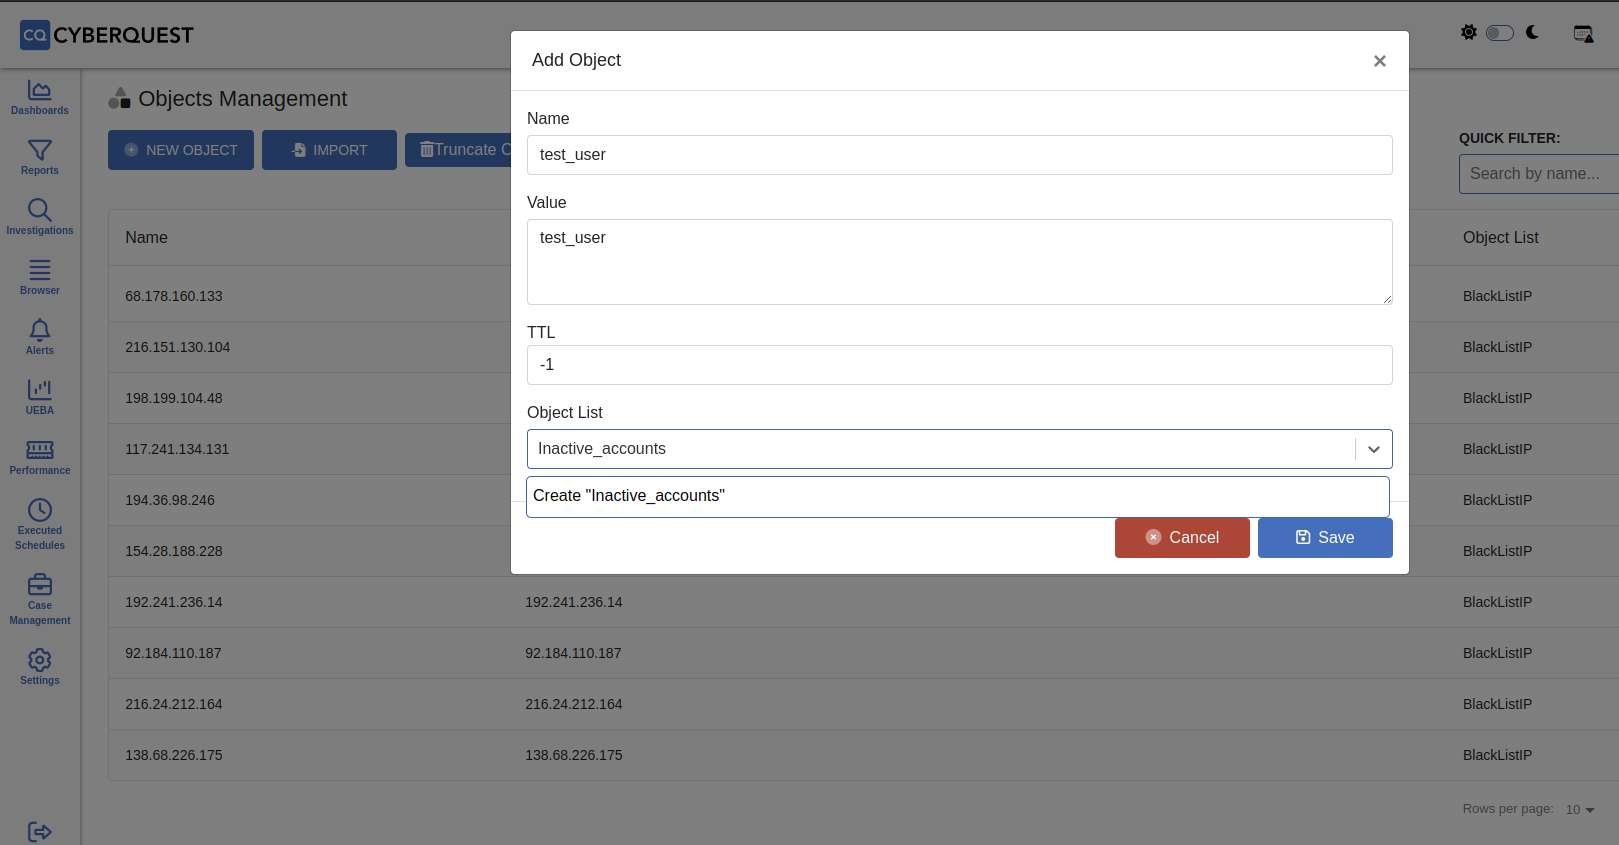Viewport: 1619px width, 845px height.
Task: Click BlackListIP in the 138.68.226.175 row
Action: point(1497,755)
